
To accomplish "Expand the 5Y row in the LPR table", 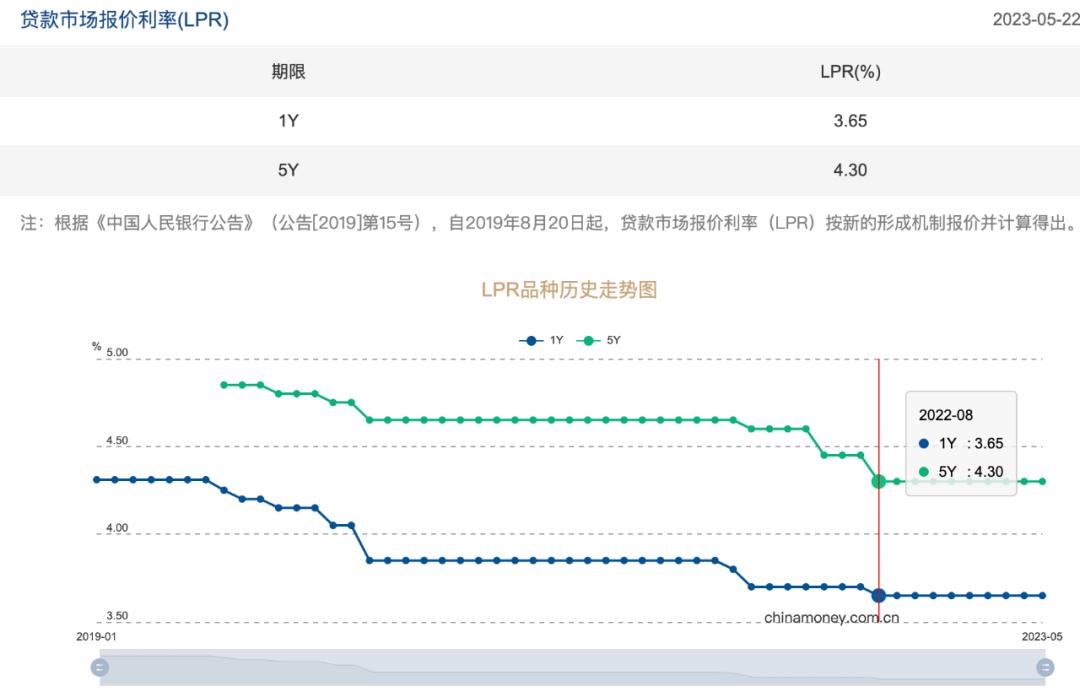I will pos(290,171).
